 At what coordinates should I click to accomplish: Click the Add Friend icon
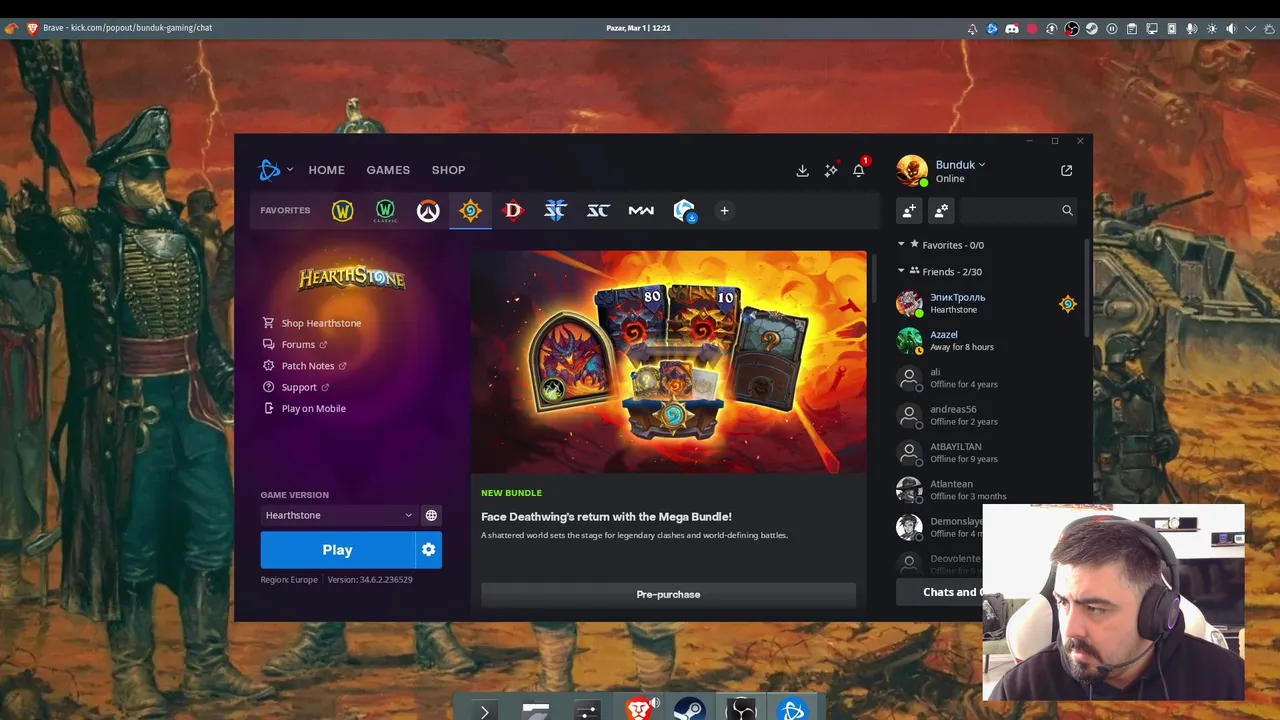pos(909,211)
